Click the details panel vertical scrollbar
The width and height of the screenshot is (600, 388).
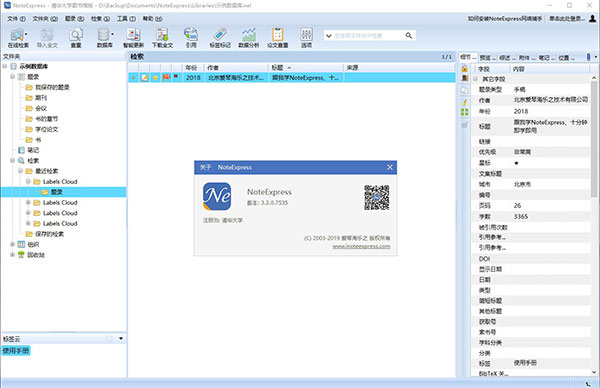point(594,226)
